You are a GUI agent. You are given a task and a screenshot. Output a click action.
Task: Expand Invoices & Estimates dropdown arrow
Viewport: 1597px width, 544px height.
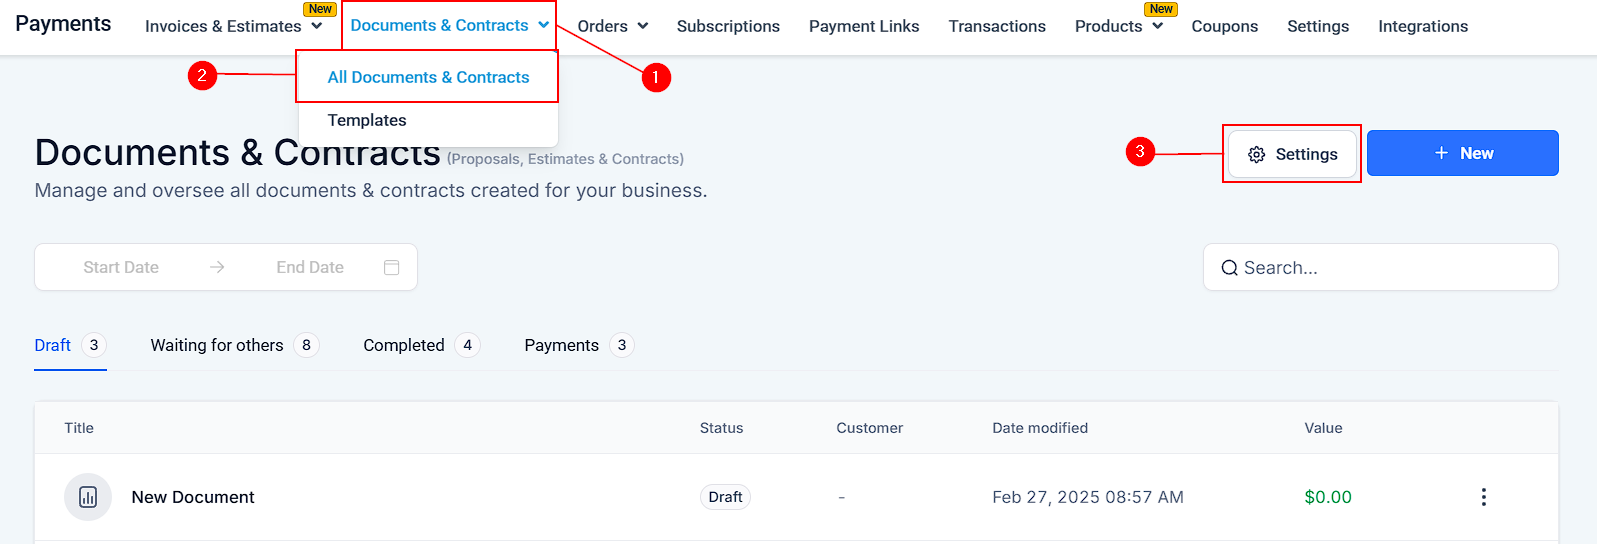point(317,26)
